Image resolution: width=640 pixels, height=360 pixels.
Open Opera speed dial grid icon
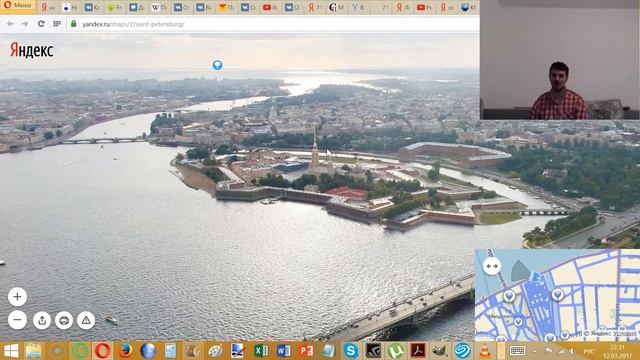click(57, 24)
